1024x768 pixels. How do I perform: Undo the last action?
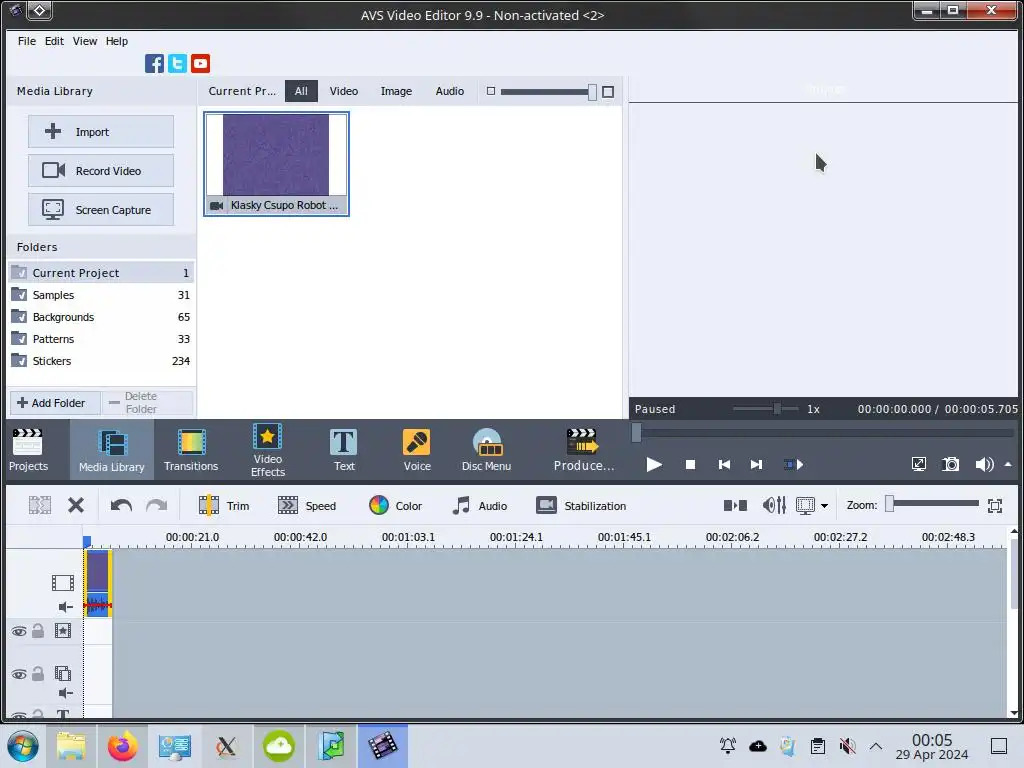pyautogui.click(x=121, y=505)
